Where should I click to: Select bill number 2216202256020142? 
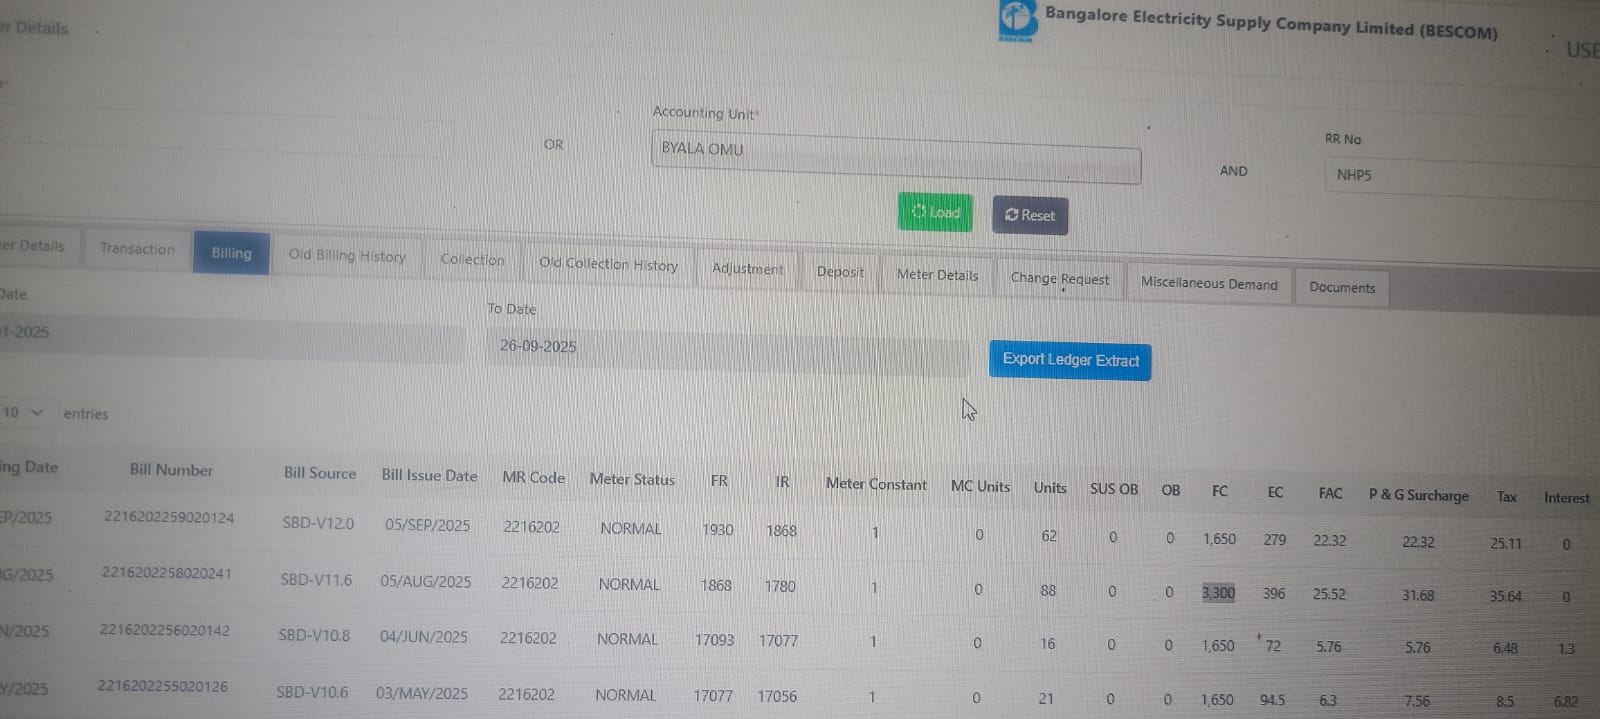pyautogui.click(x=164, y=630)
